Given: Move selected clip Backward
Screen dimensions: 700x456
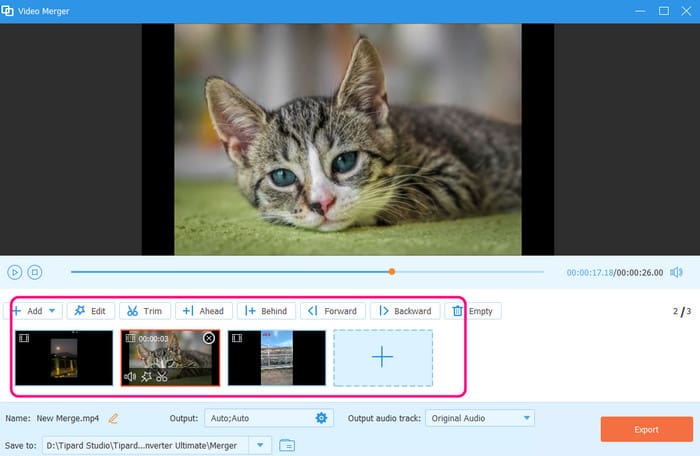Looking at the screenshot, I should click(x=405, y=311).
